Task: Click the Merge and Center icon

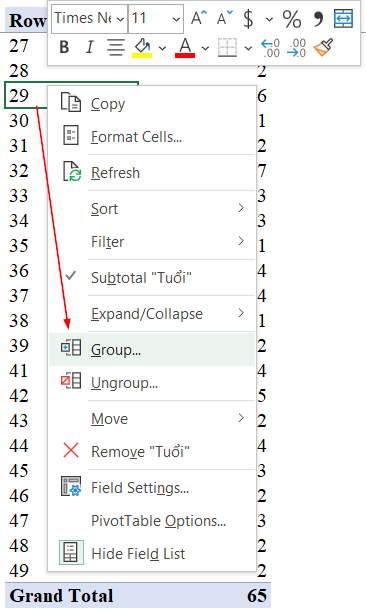Action: click(x=343, y=18)
